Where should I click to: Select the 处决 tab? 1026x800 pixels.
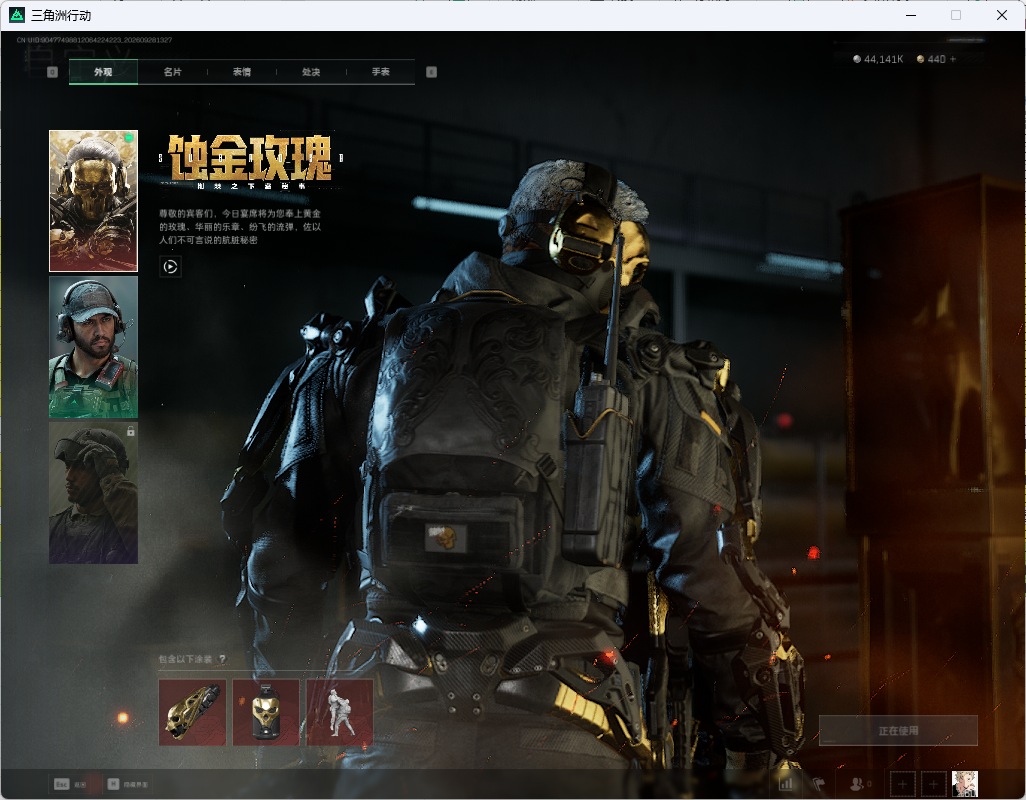click(311, 72)
